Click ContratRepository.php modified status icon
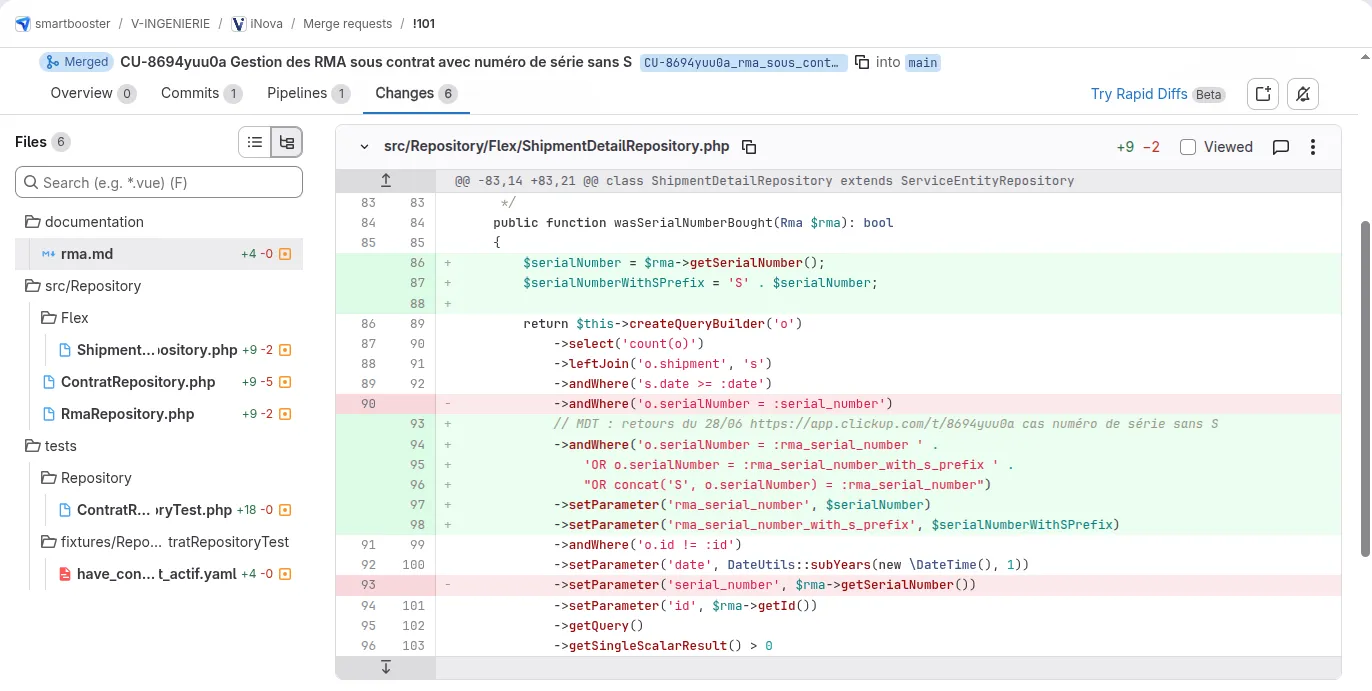 [285, 382]
